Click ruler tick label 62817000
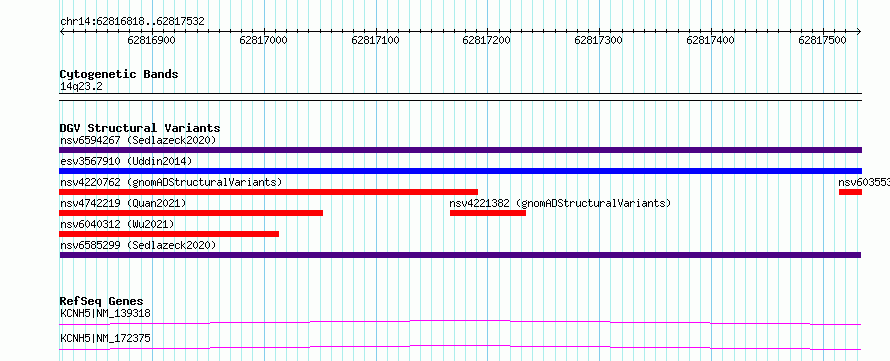Viewport: 890px width, 361px height. tap(263, 40)
